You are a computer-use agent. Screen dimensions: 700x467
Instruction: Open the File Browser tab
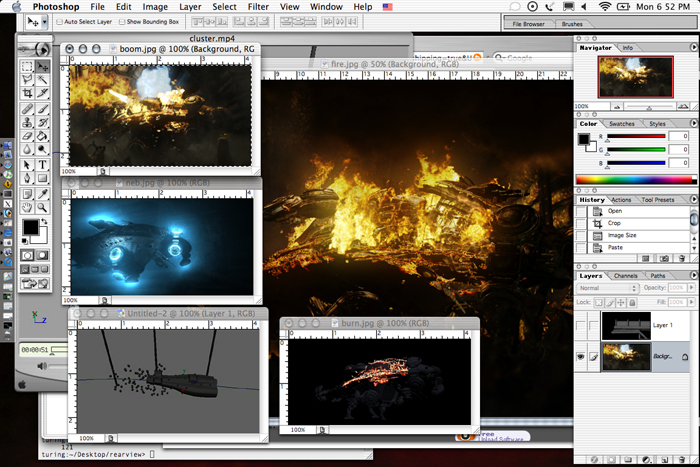click(528, 24)
